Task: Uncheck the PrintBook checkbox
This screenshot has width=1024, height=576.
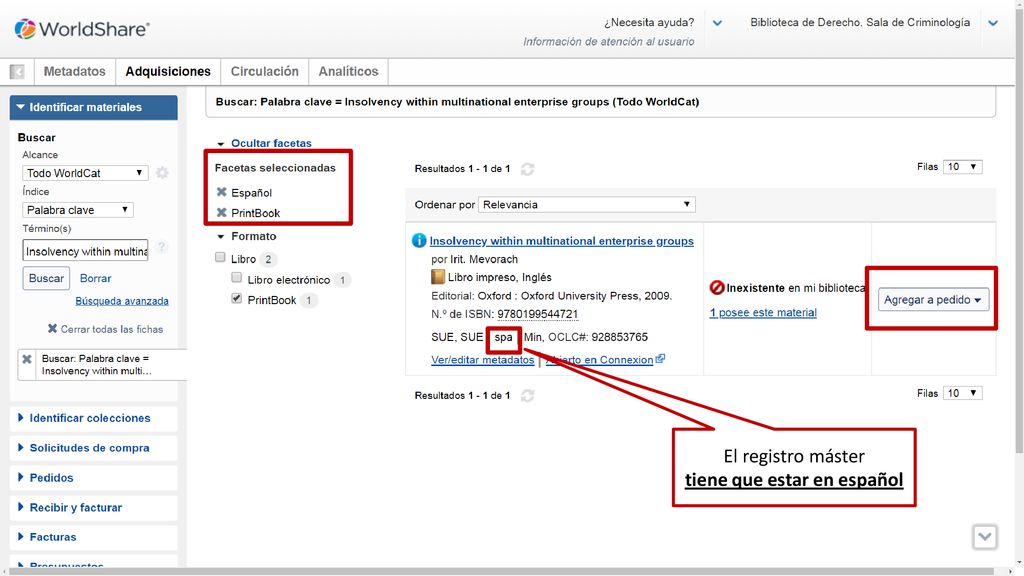Action: (236, 298)
